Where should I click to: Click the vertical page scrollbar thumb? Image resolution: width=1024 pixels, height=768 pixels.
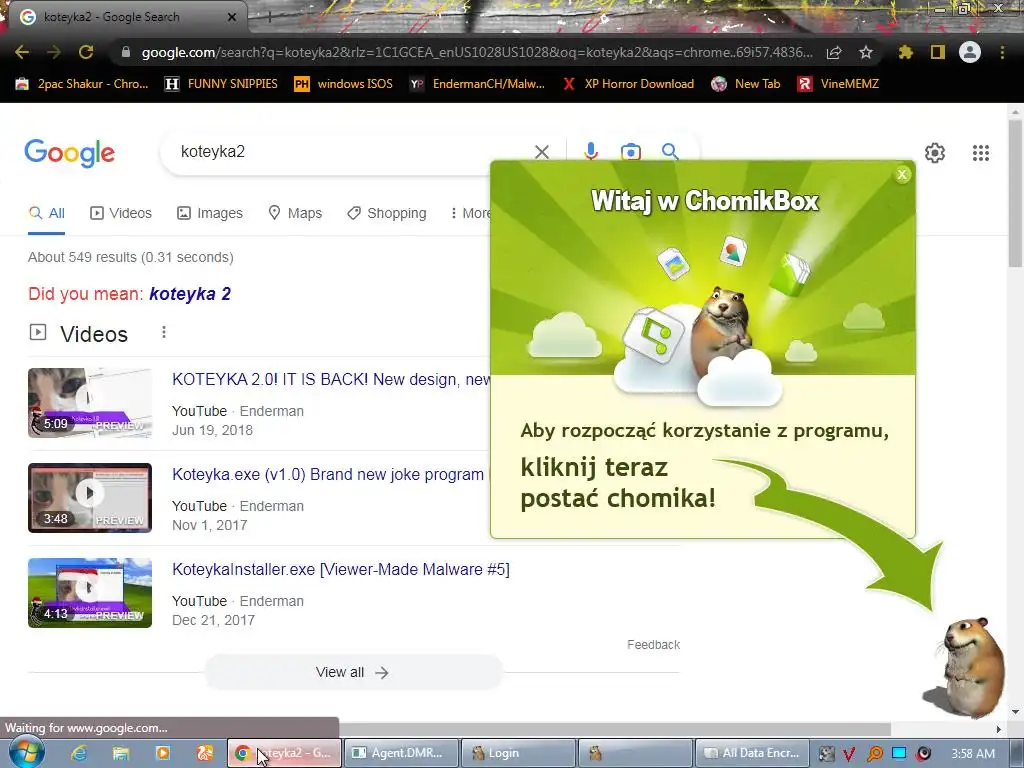(x=1014, y=193)
